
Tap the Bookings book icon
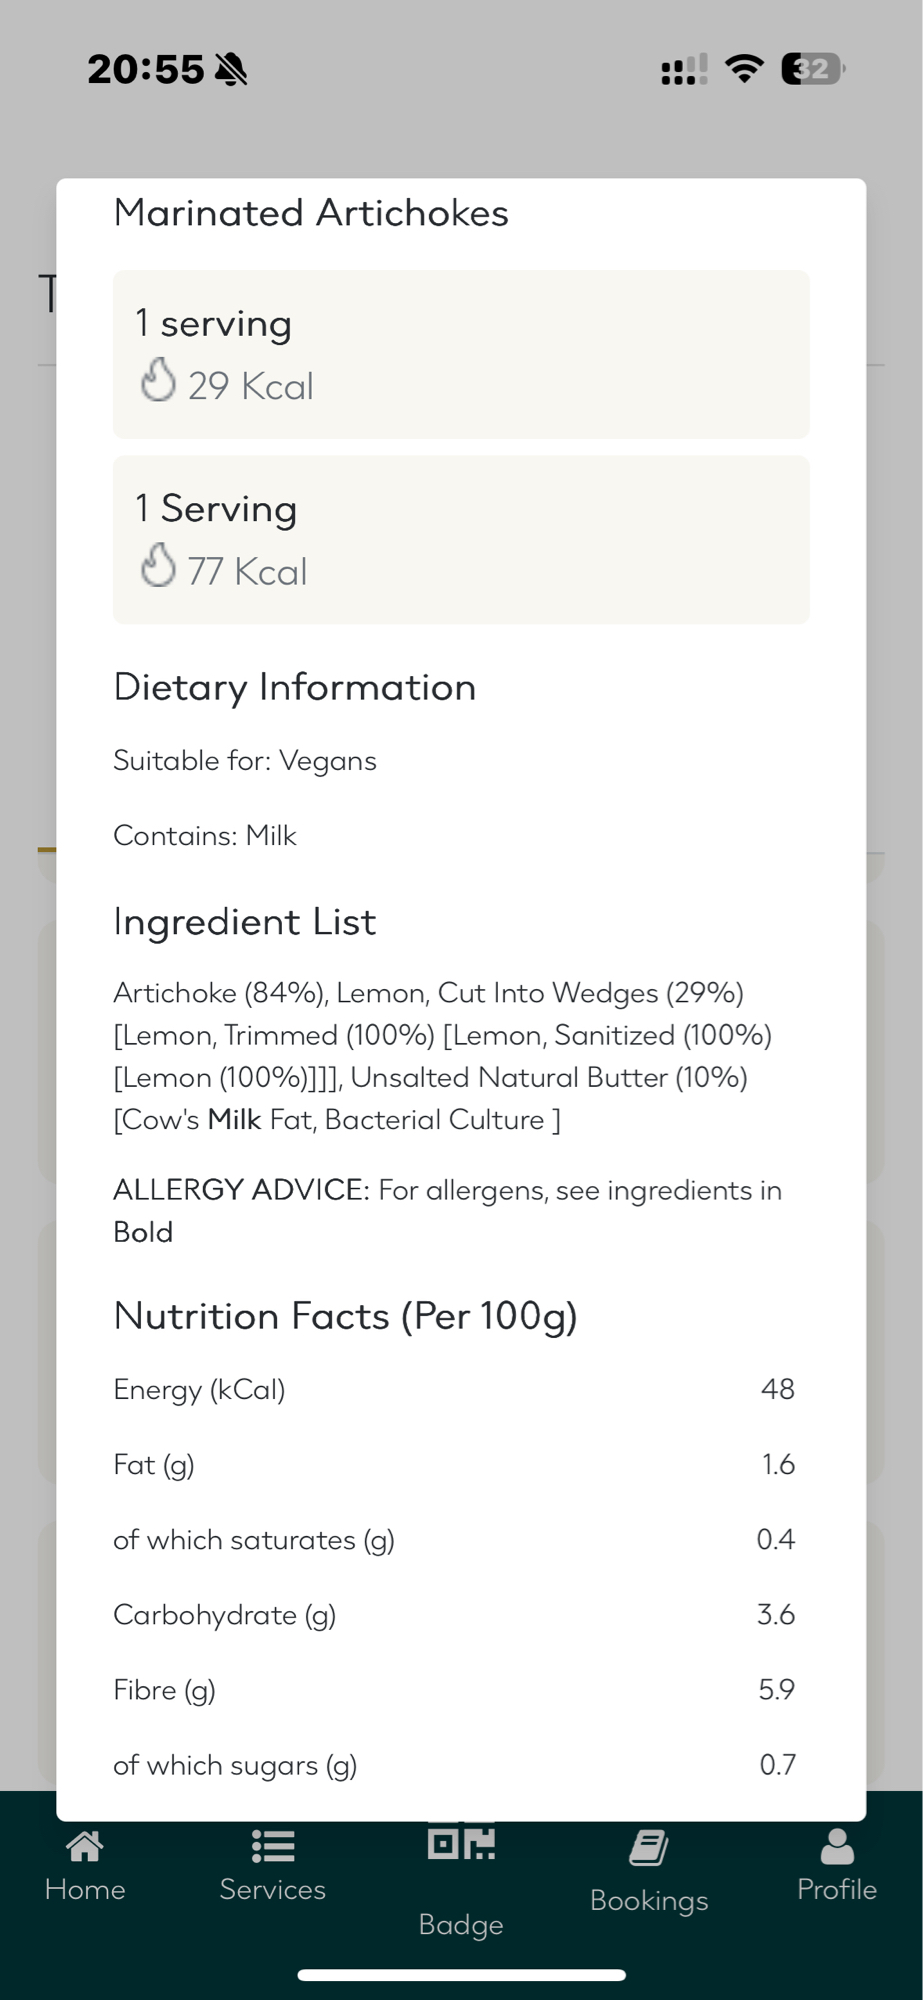tap(649, 1848)
